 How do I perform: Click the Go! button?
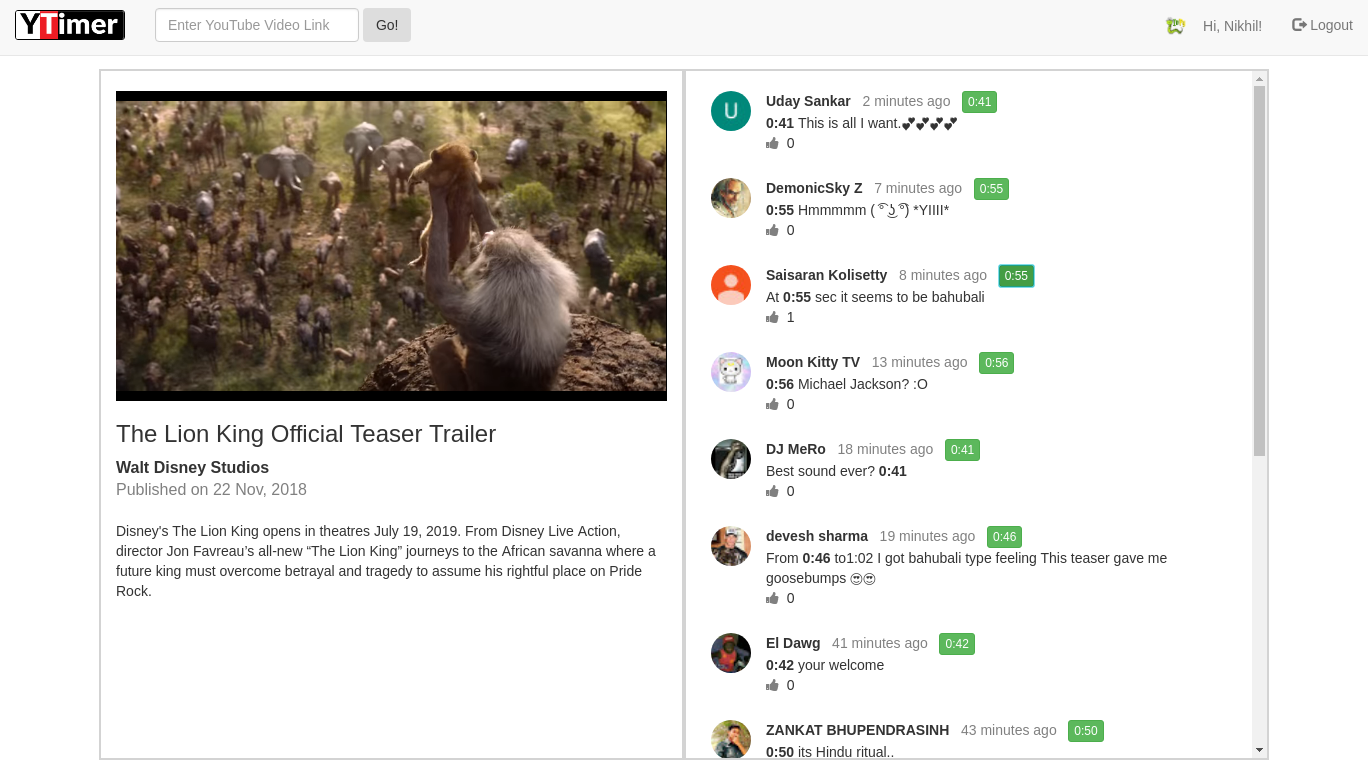(387, 25)
